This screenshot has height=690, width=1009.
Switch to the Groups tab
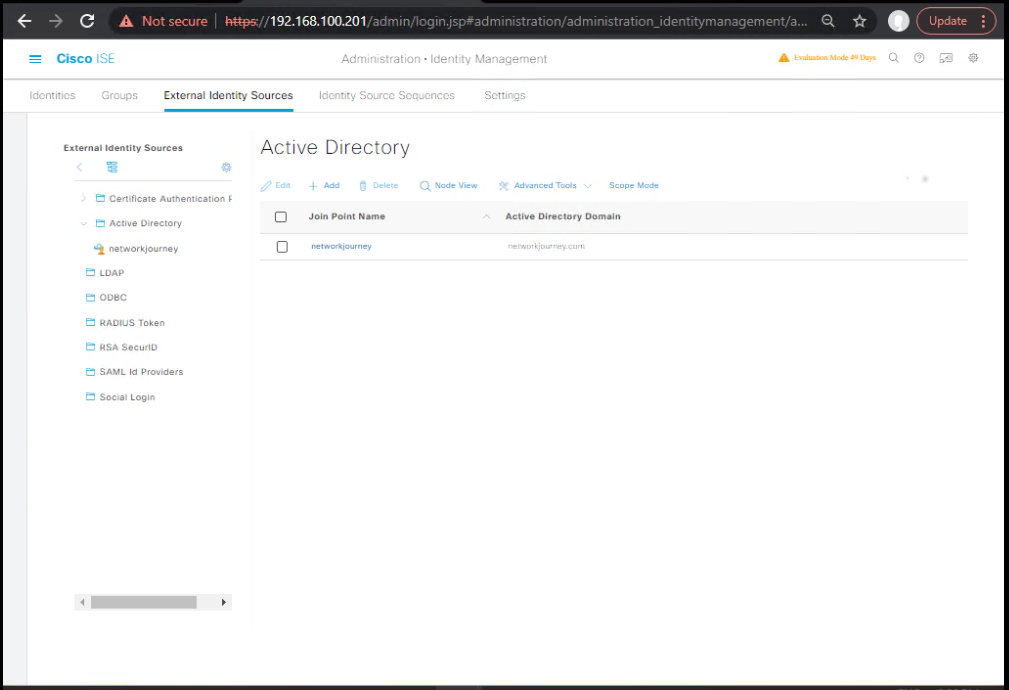click(120, 95)
